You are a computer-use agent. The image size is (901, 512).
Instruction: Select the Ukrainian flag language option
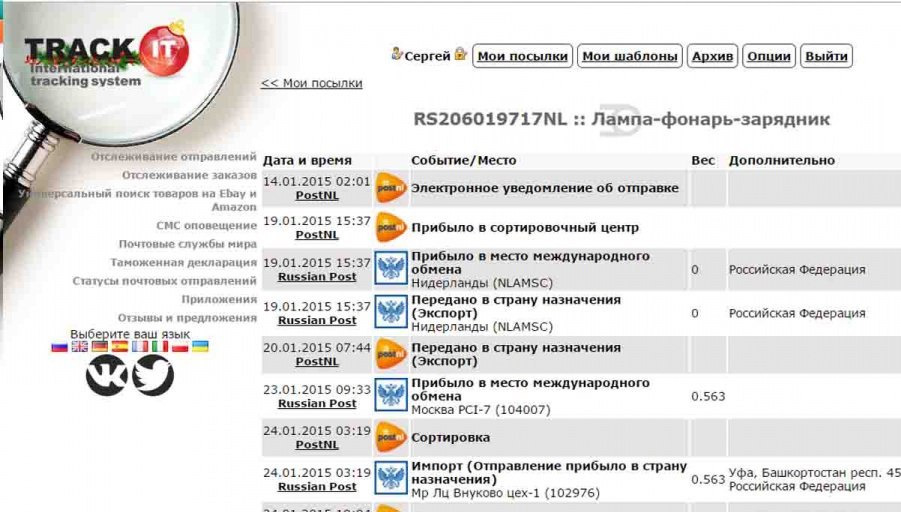[x=200, y=347]
